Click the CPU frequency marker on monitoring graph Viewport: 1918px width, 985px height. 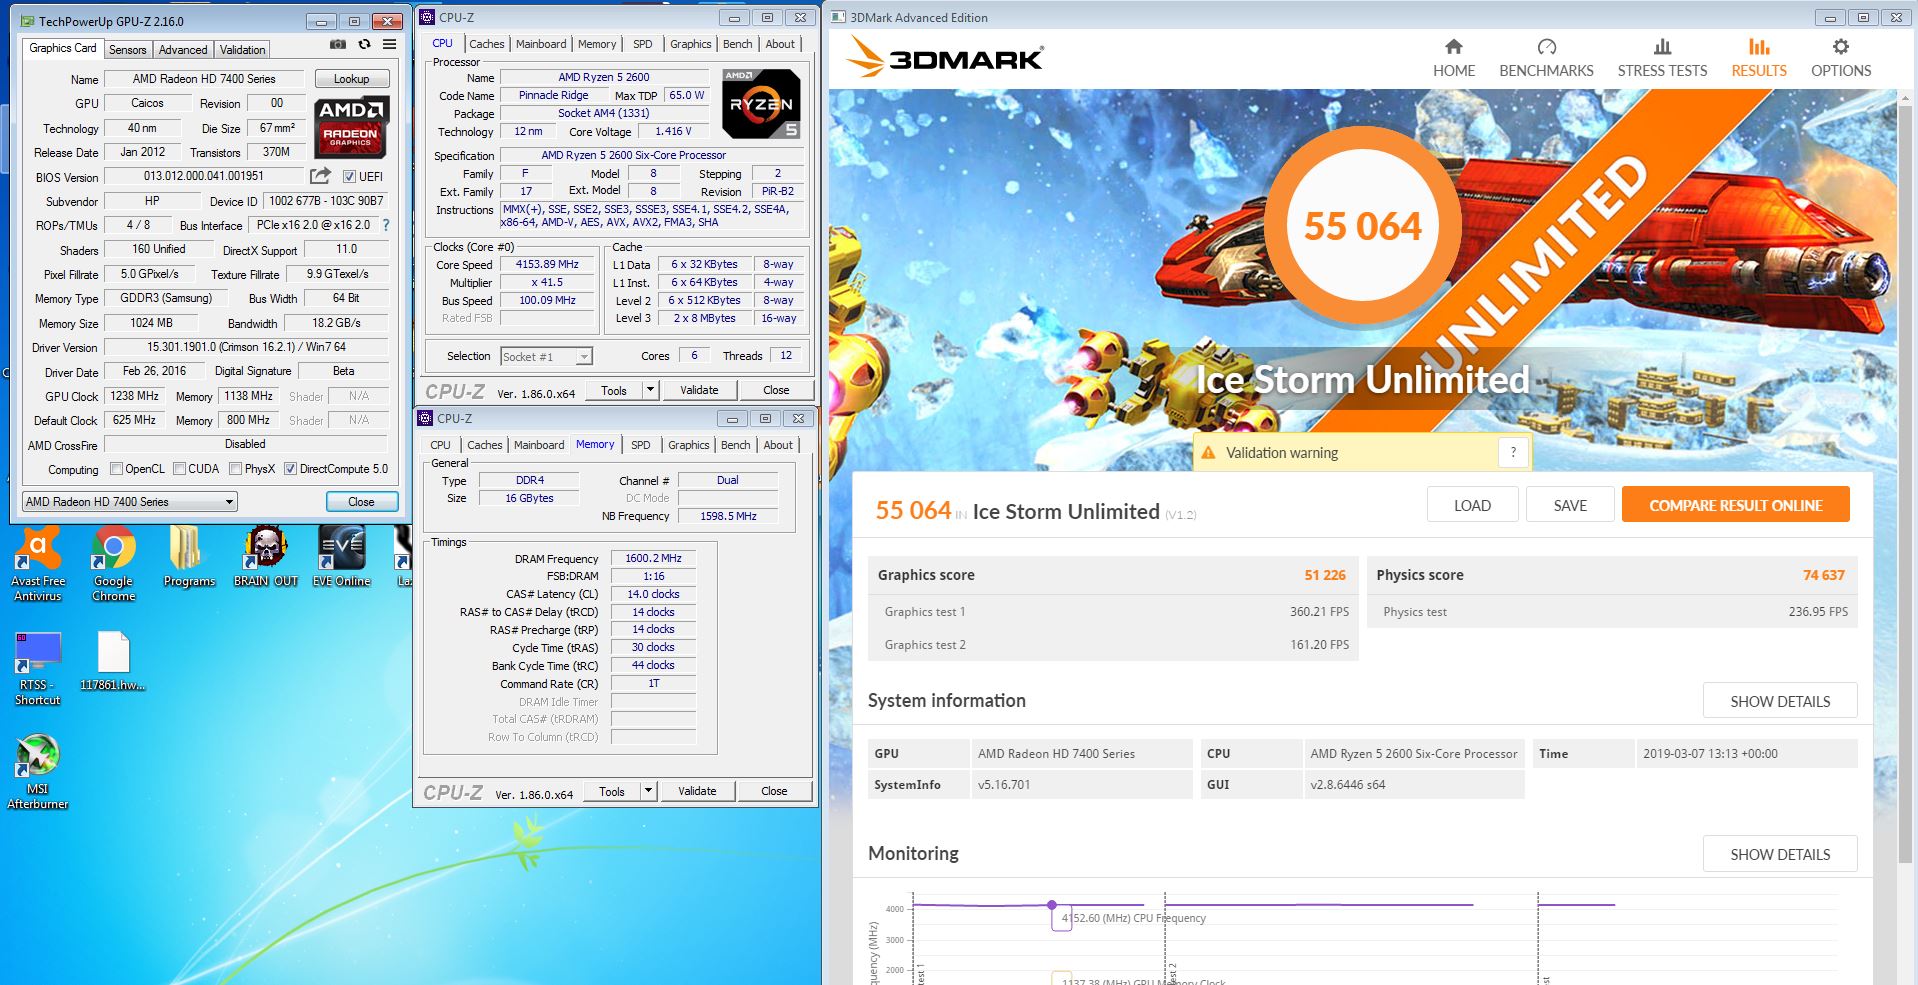point(1052,905)
